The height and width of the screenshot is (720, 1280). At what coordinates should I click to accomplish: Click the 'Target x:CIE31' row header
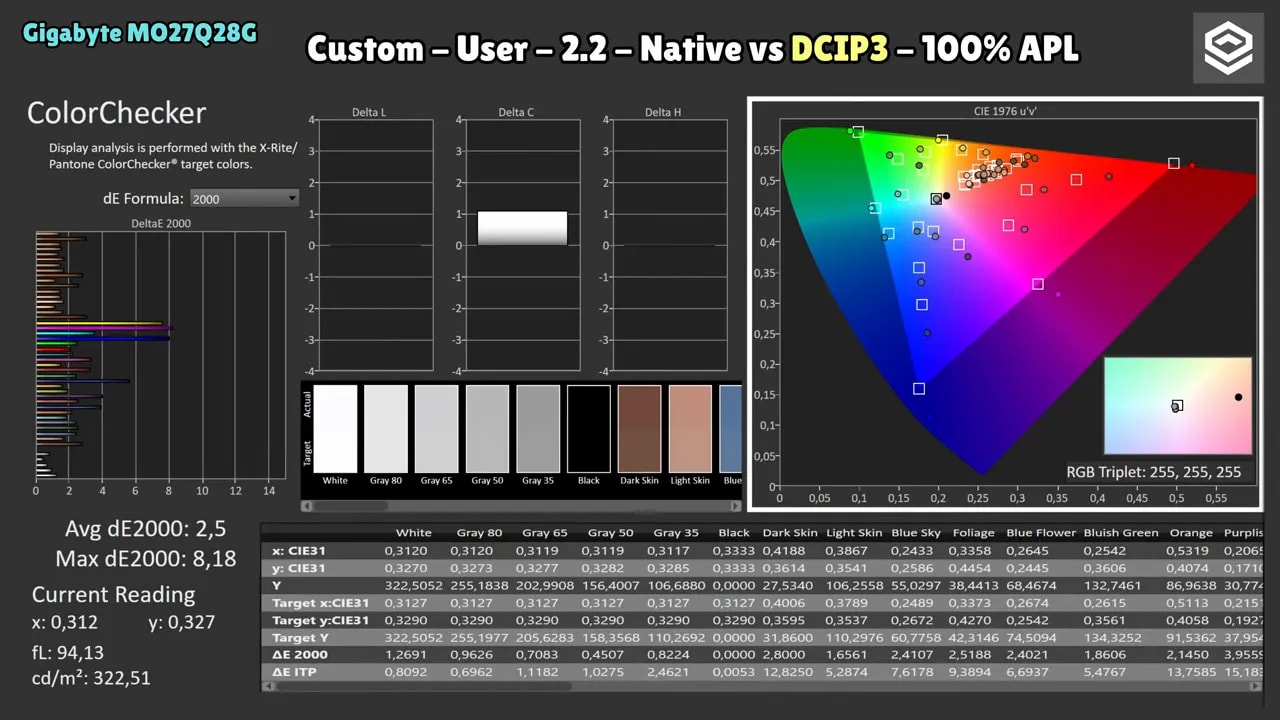[321, 603]
